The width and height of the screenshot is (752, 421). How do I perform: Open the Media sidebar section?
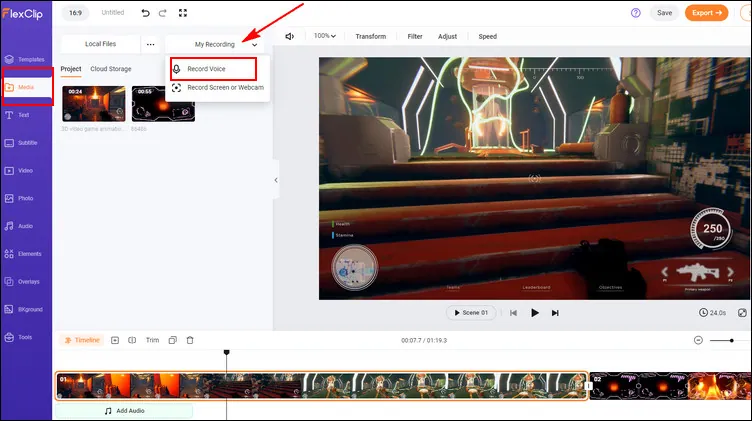coord(25,87)
